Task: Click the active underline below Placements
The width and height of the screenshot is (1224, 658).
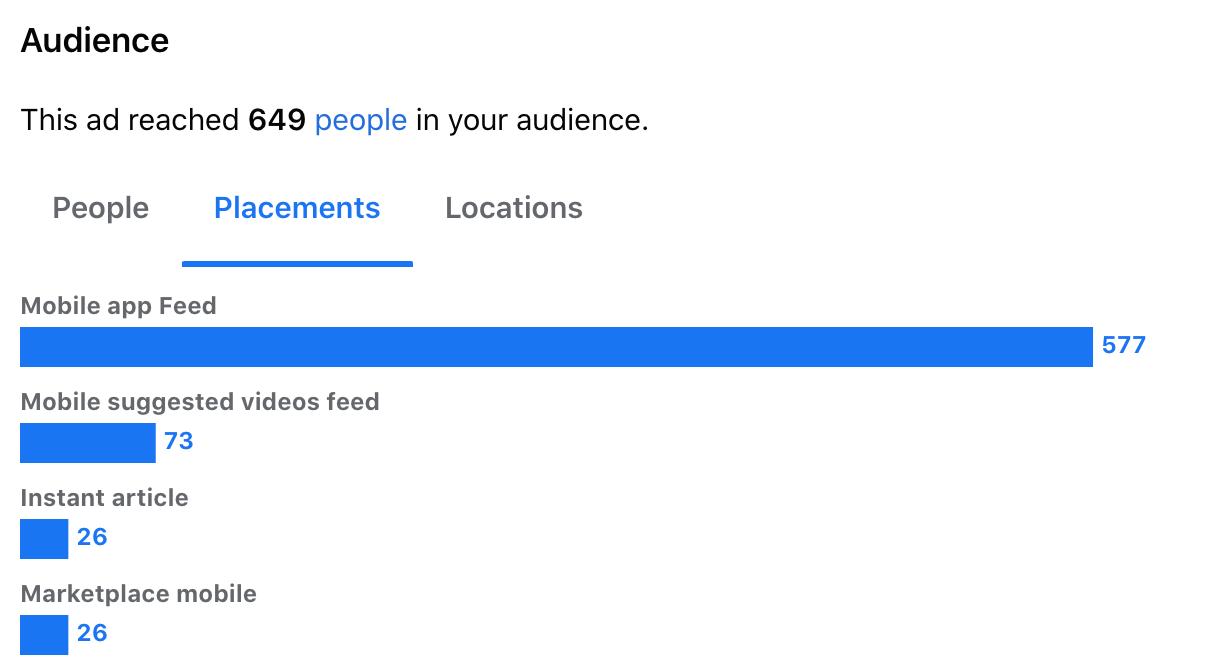Action: click(297, 264)
